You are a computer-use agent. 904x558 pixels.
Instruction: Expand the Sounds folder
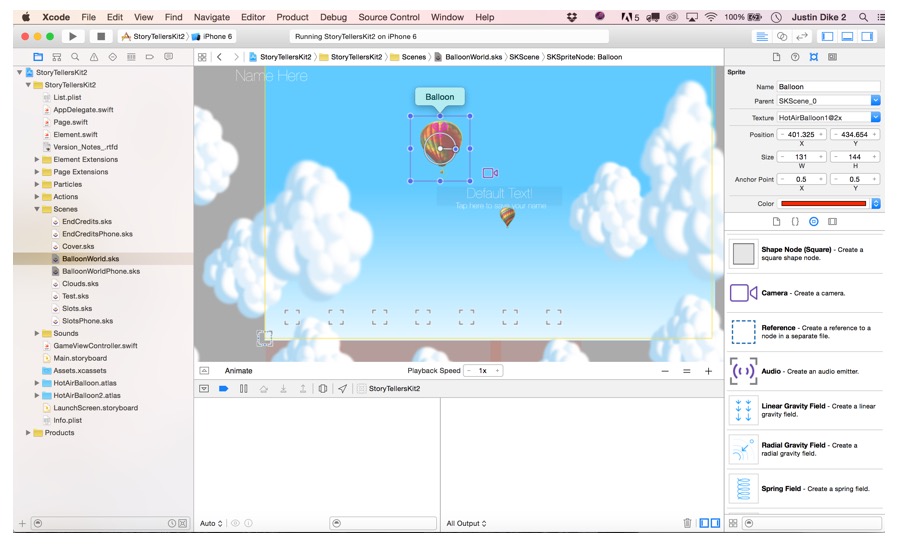(37, 333)
